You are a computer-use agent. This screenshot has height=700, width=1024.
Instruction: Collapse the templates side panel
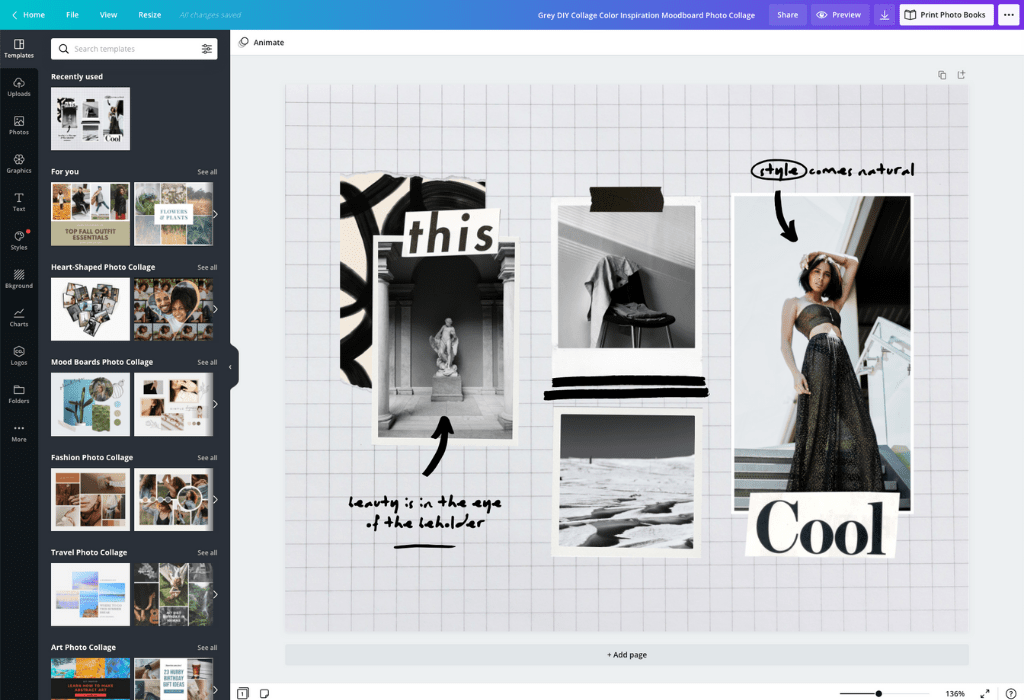tap(231, 367)
